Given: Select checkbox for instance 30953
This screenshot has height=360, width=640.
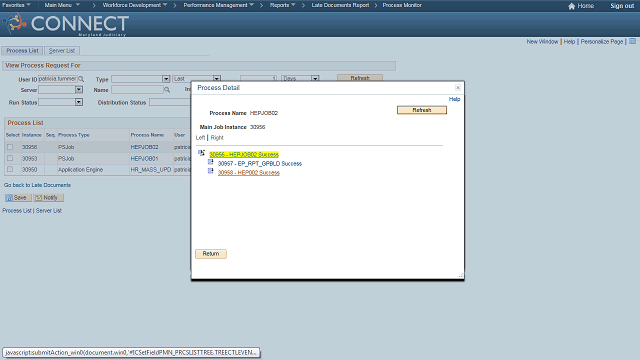Looking at the screenshot, I should coord(10,158).
